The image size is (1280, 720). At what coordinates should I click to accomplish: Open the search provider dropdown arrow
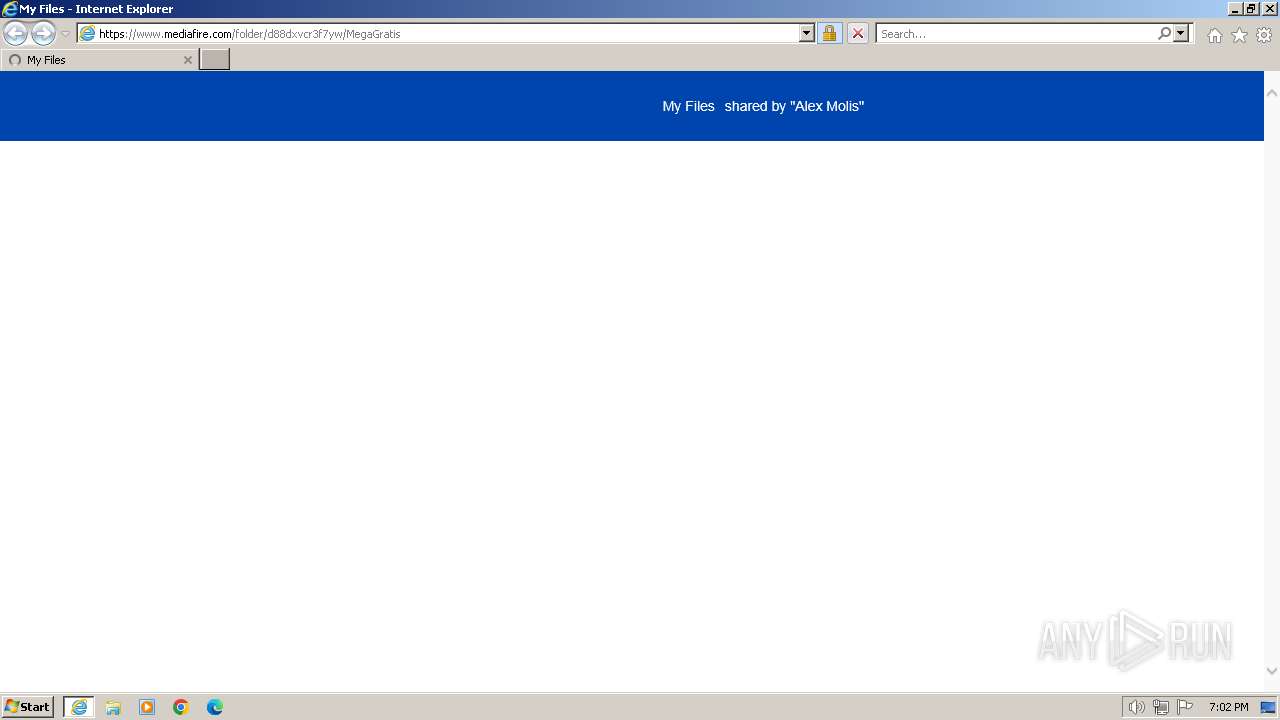click(x=1181, y=33)
